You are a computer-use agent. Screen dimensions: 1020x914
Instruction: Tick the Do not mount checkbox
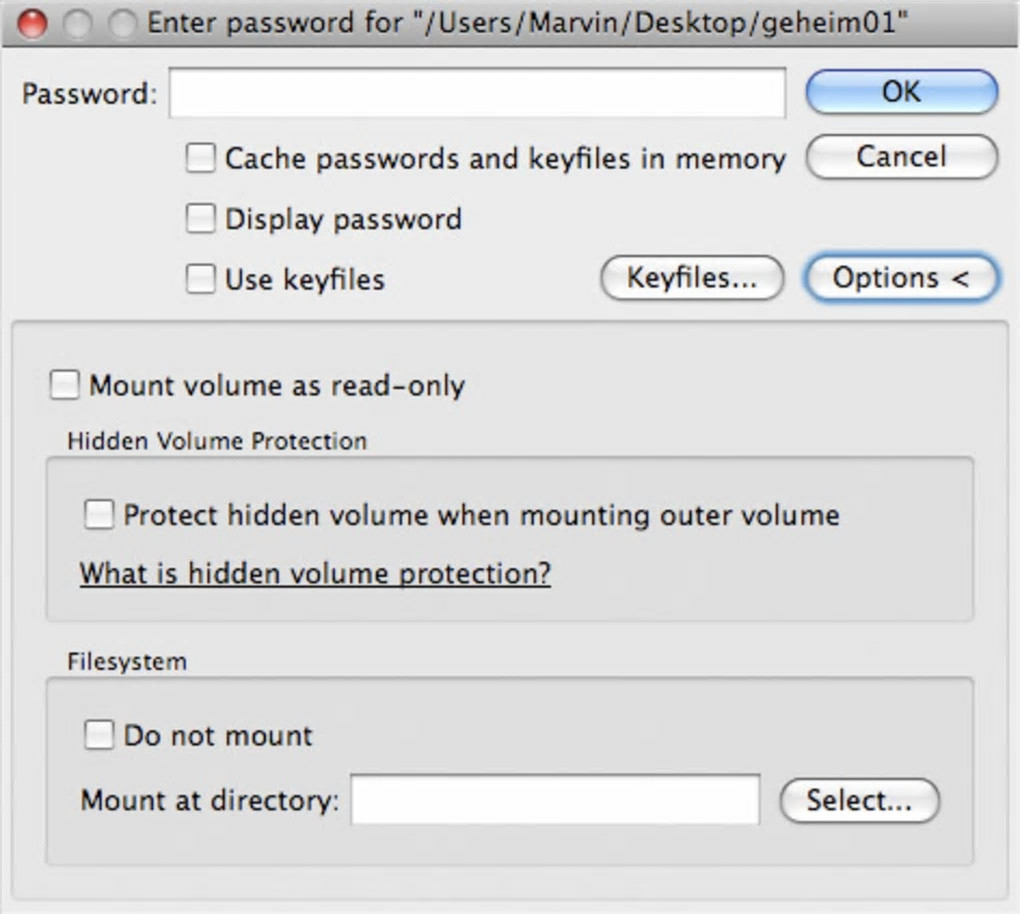(x=99, y=736)
